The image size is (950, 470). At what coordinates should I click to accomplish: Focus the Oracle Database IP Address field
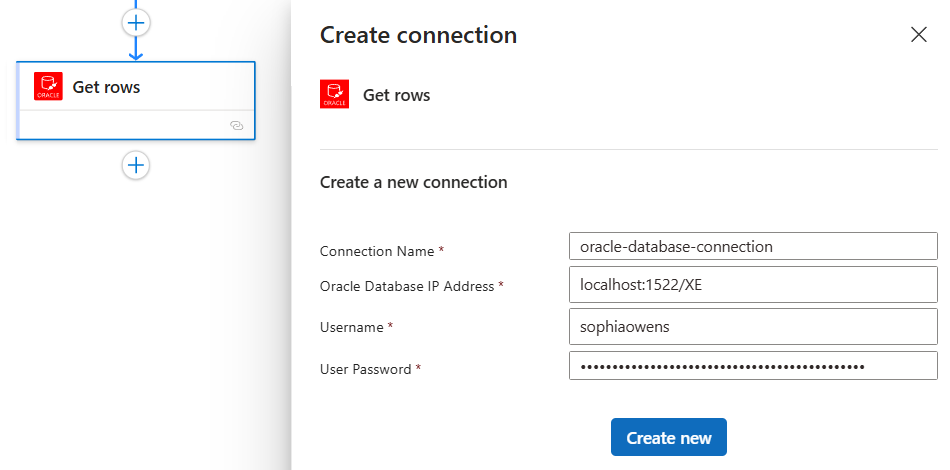(x=753, y=285)
